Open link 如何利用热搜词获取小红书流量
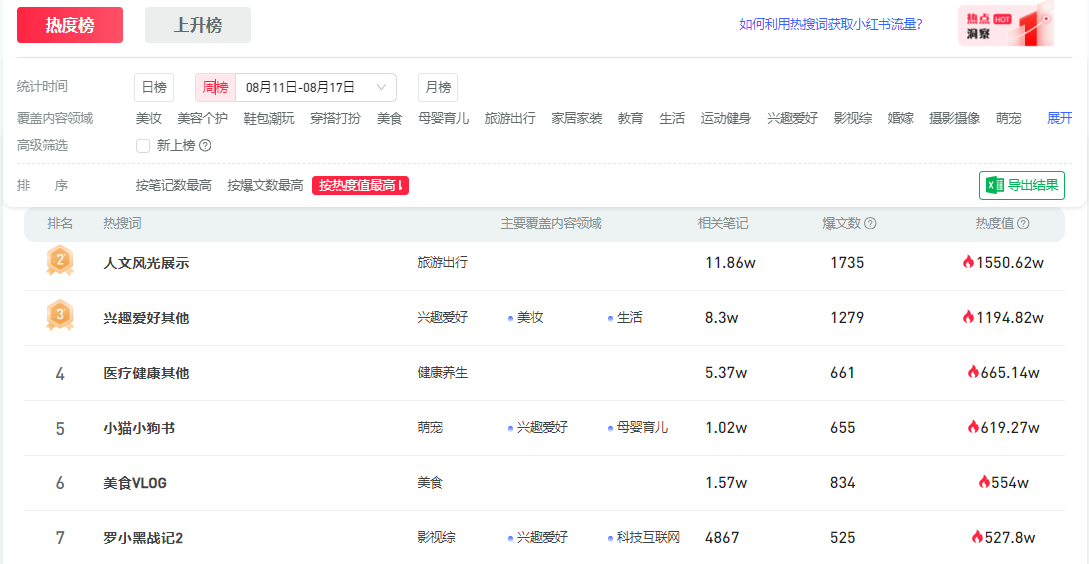 coord(830,25)
